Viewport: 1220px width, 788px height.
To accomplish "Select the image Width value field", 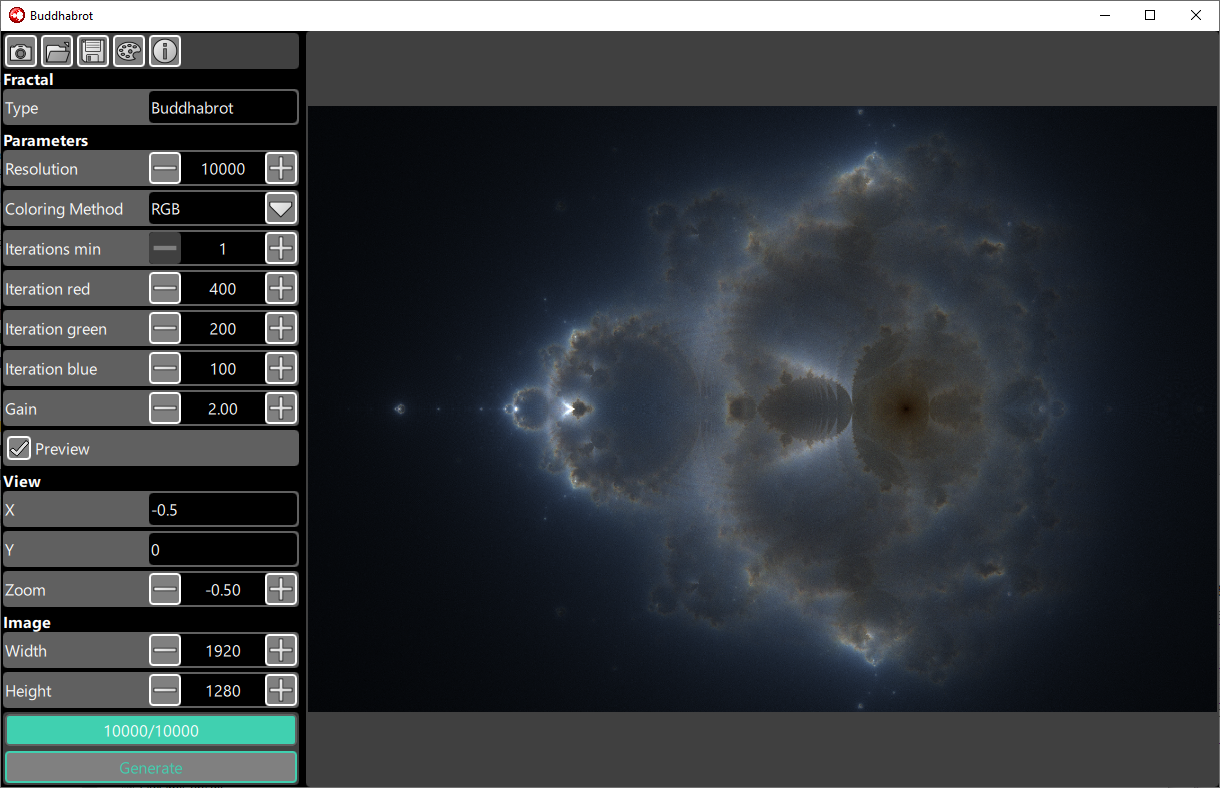I will coord(222,650).
